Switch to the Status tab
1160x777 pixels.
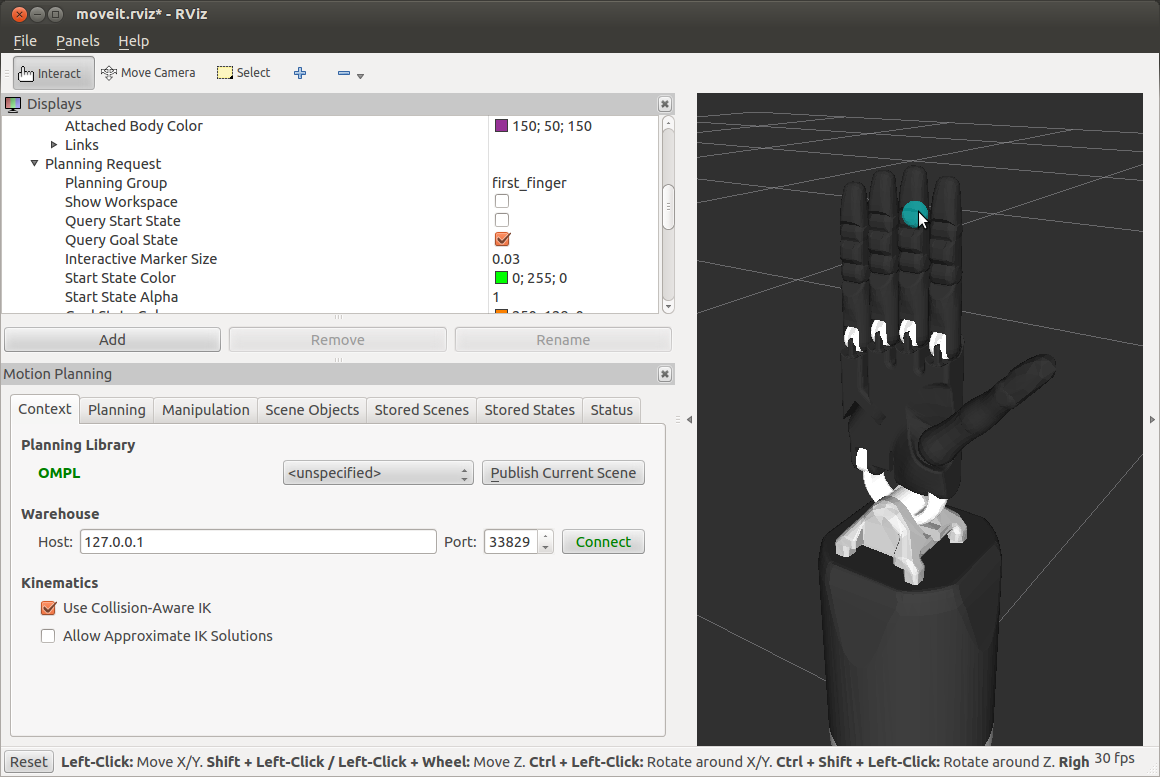point(611,410)
